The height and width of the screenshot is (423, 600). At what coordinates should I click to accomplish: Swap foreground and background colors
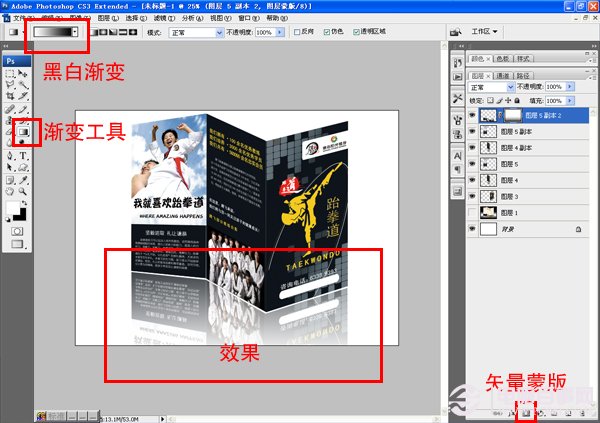[x=24, y=203]
